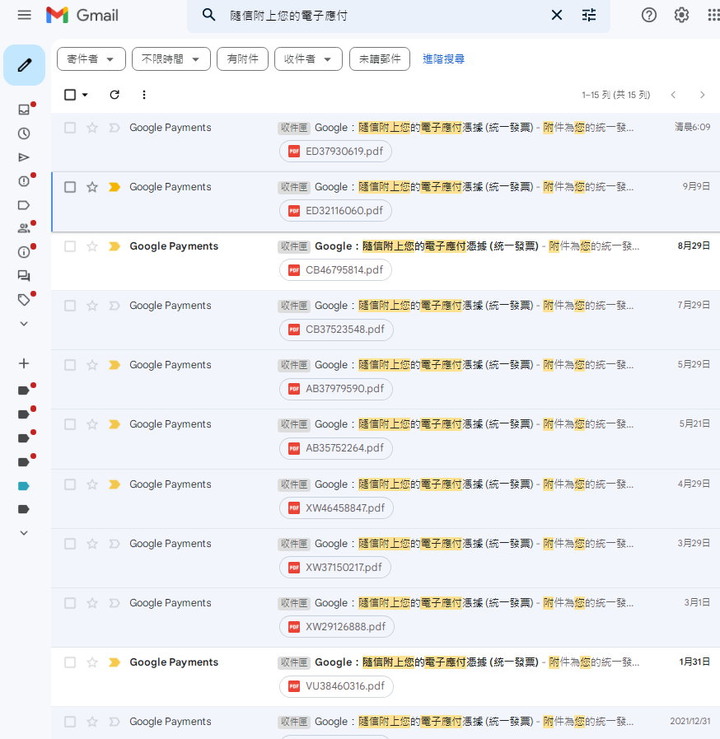The width and height of the screenshot is (720, 739).
Task: Open attachment XW46458847.pdf
Action: [336, 509]
